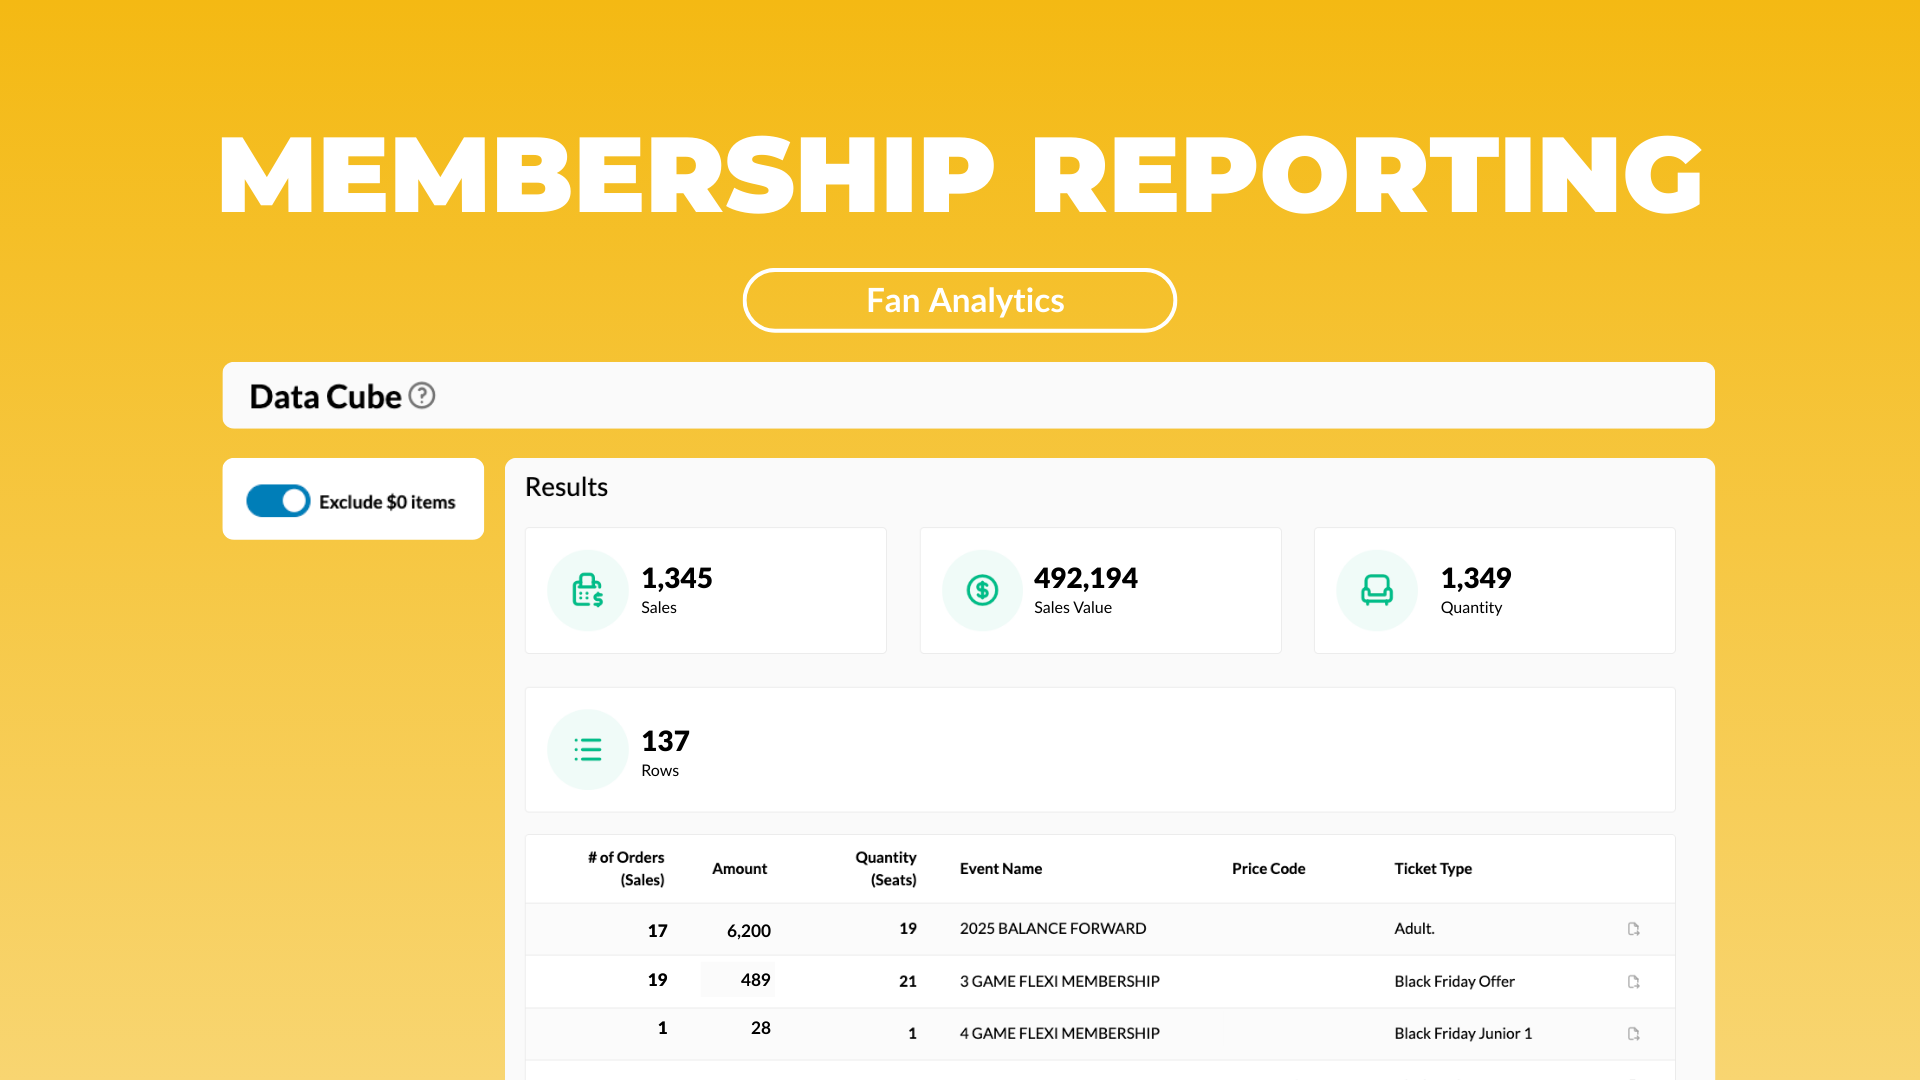Click the Quantity seat icon

[x=1376, y=591]
